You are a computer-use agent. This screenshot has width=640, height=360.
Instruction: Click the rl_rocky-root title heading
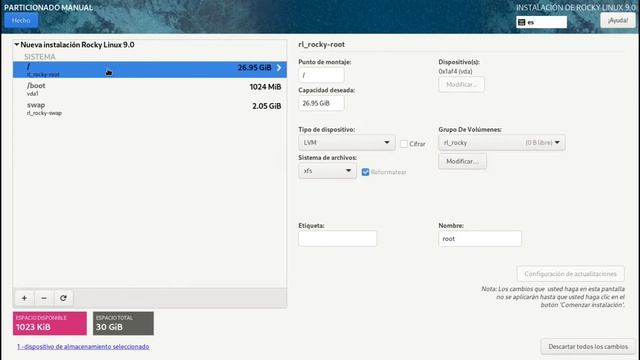[322, 44]
